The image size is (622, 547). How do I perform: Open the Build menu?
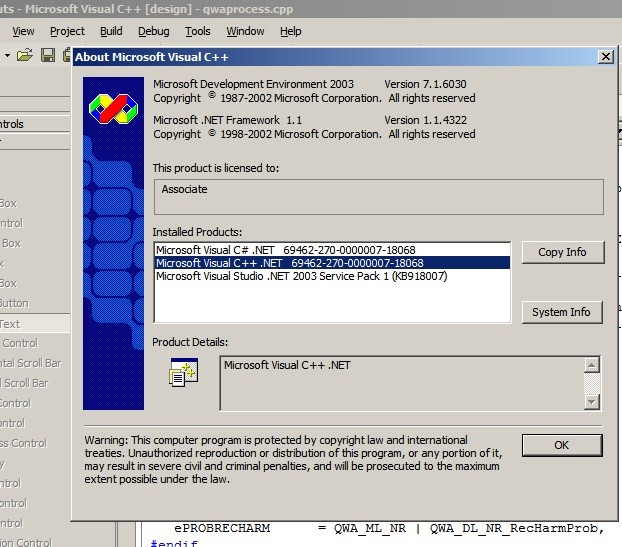click(x=111, y=31)
